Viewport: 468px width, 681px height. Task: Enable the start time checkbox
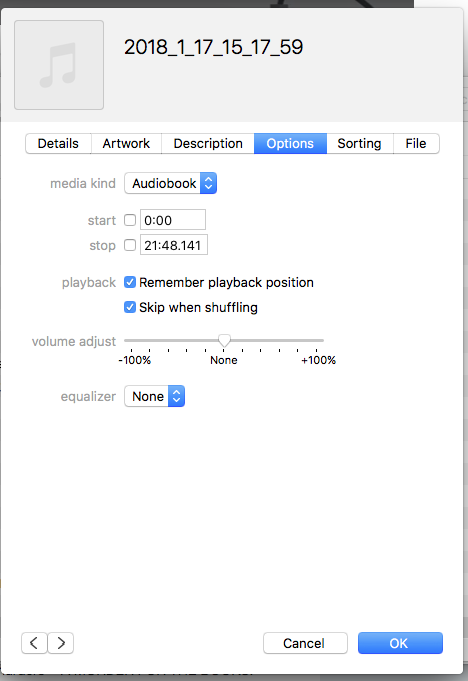pos(130,220)
